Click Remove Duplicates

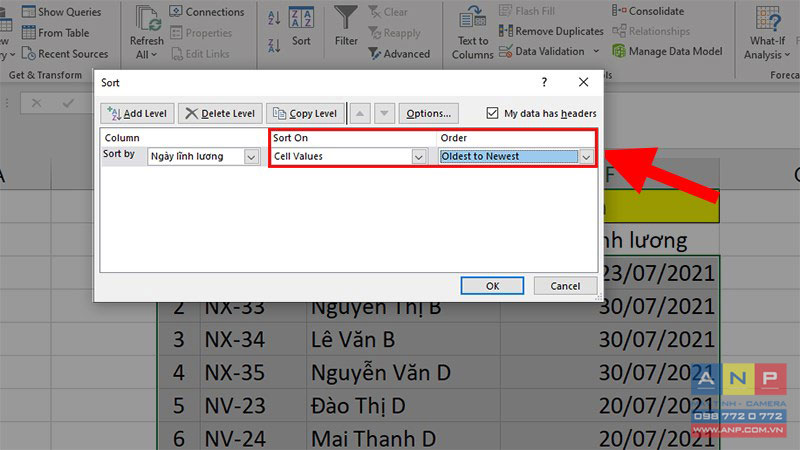(x=551, y=31)
